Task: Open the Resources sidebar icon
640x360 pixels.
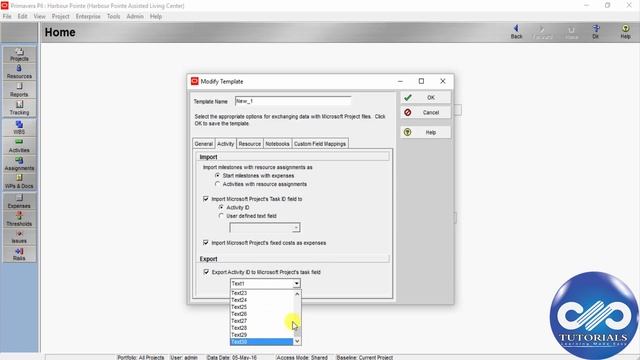Action: [19, 72]
